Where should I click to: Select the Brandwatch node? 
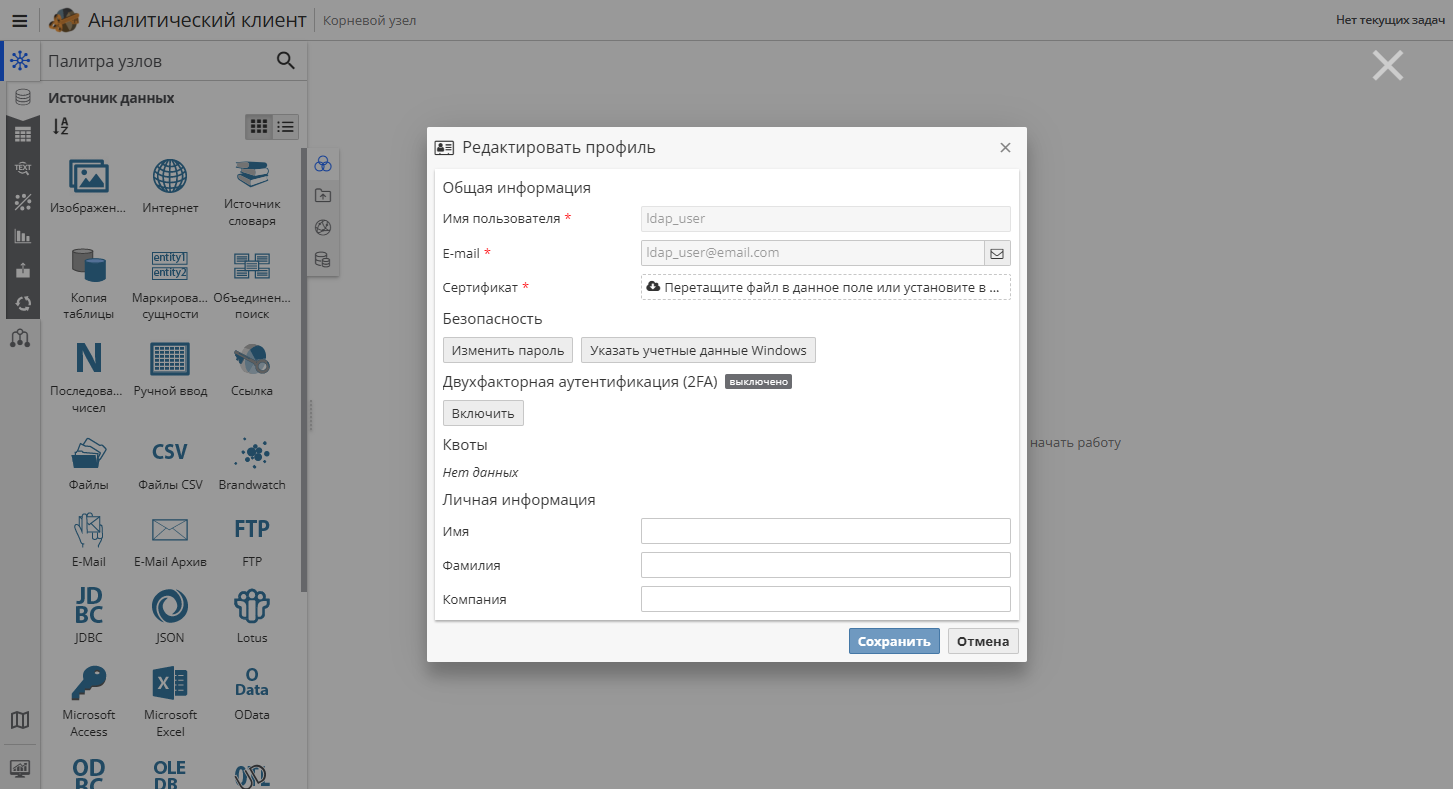tap(252, 464)
